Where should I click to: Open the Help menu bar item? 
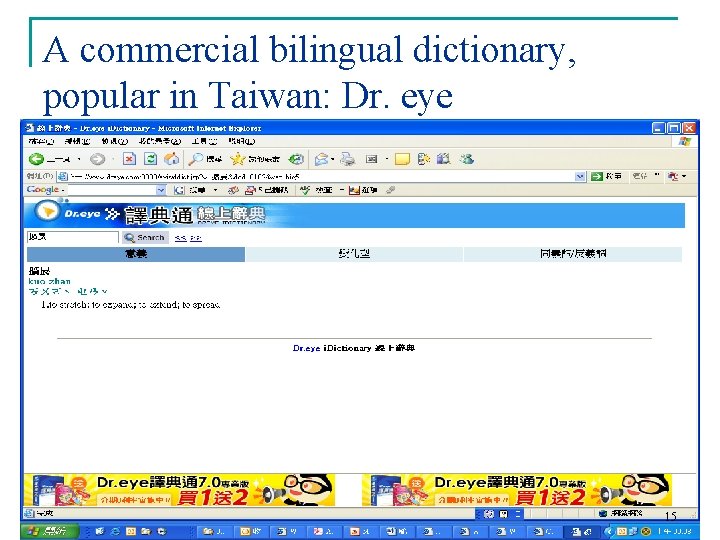pyautogui.click(x=242, y=141)
